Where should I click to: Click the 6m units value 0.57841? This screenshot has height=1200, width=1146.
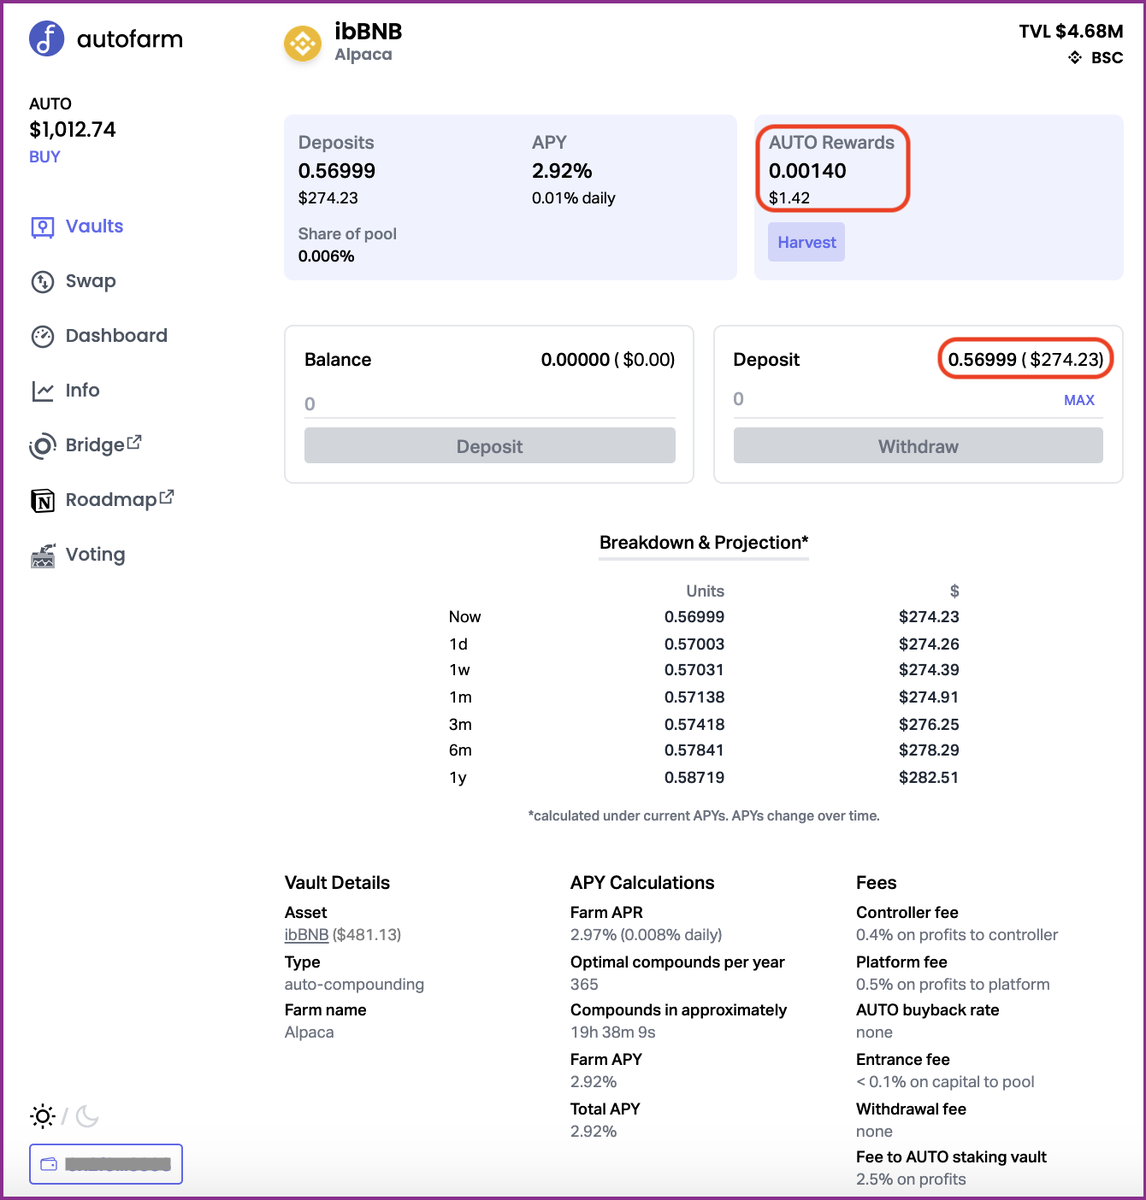[694, 750]
